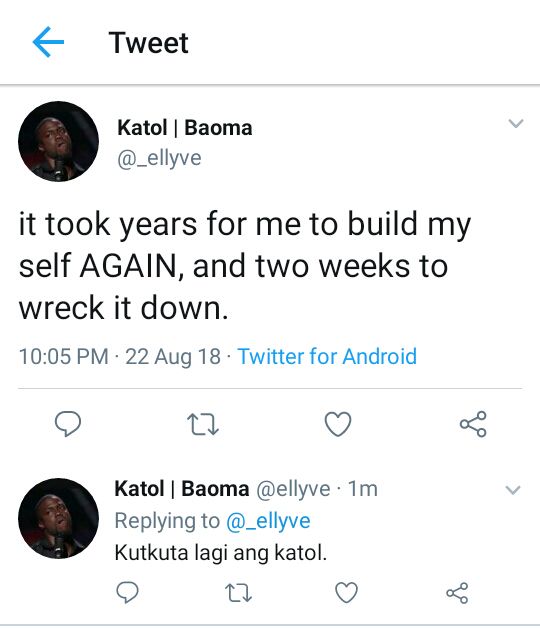Open reply author profile picture
The image size is (540, 629).
[59, 518]
